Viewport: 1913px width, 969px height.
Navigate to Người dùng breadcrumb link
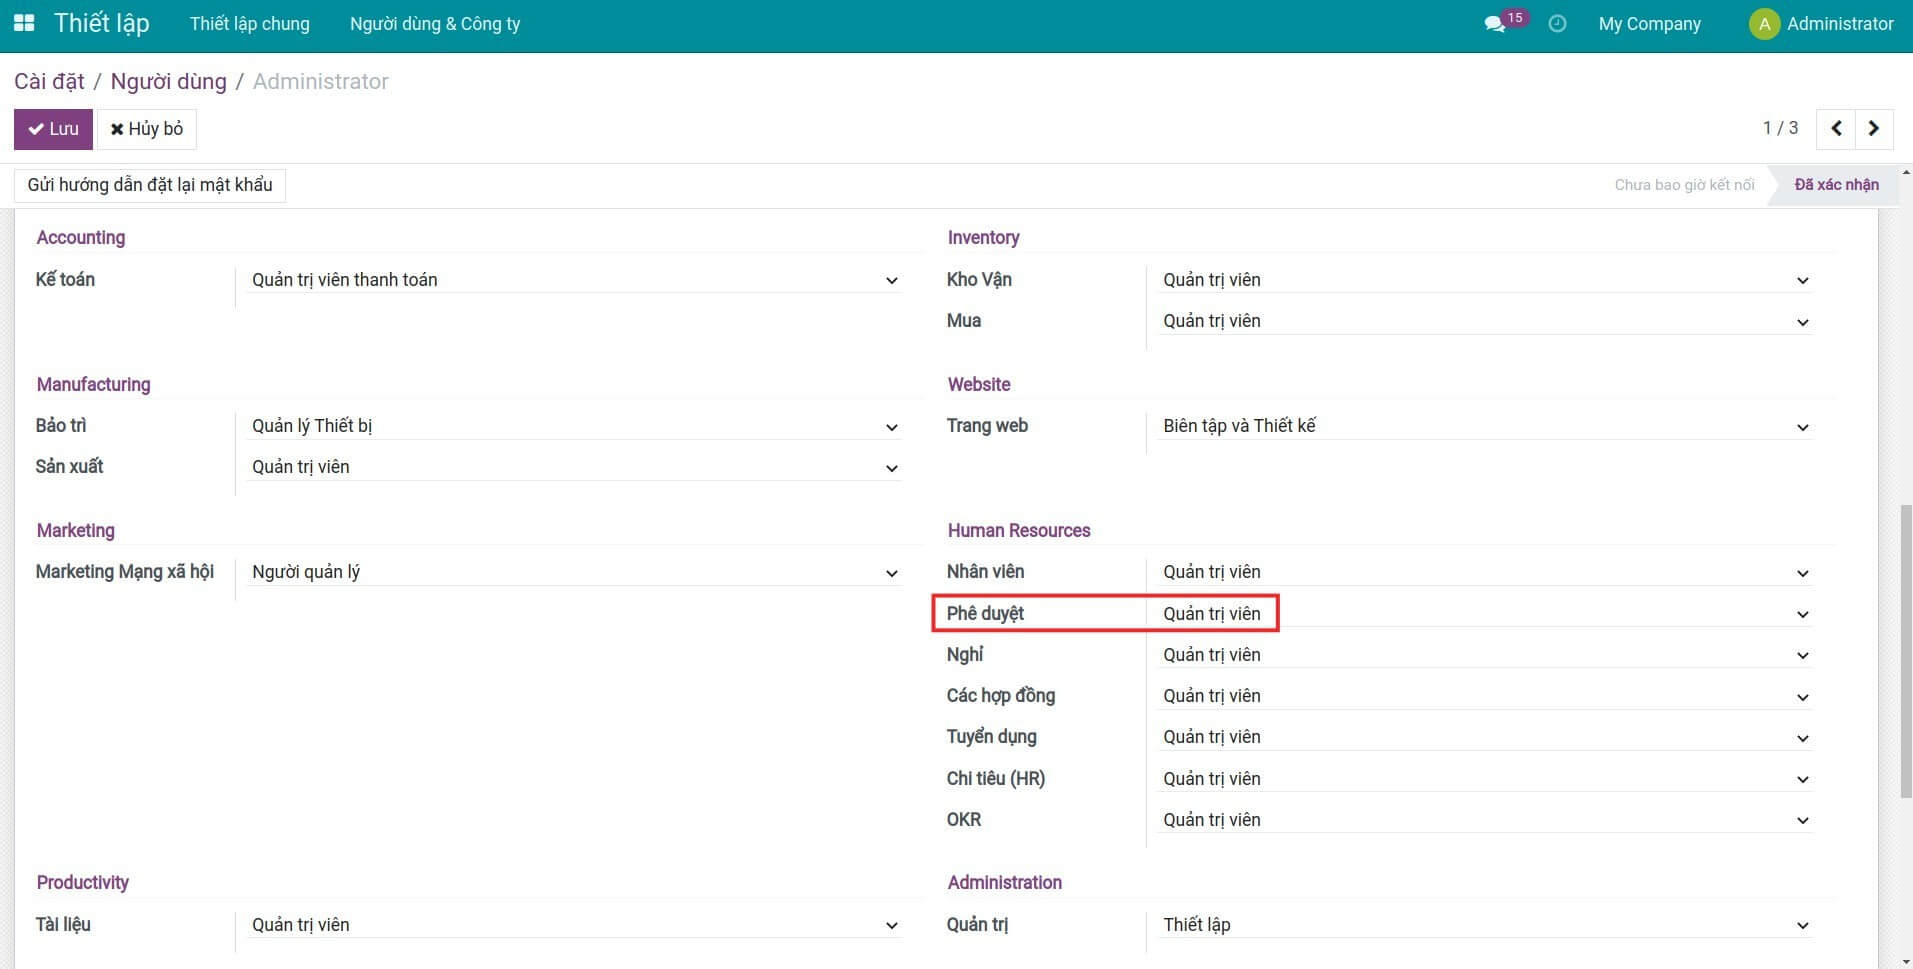(x=168, y=82)
